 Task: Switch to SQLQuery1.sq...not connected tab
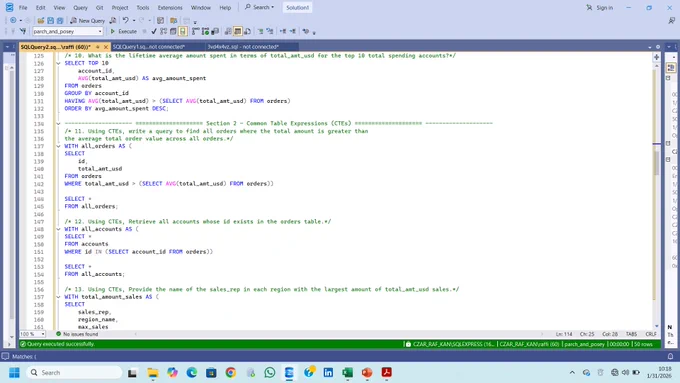[x=149, y=46]
